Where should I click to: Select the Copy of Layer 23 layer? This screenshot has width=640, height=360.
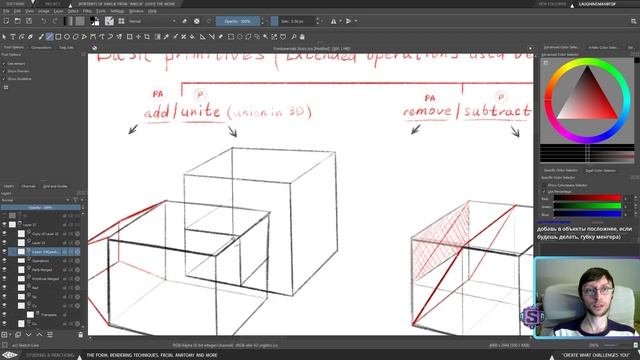click(x=44, y=233)
